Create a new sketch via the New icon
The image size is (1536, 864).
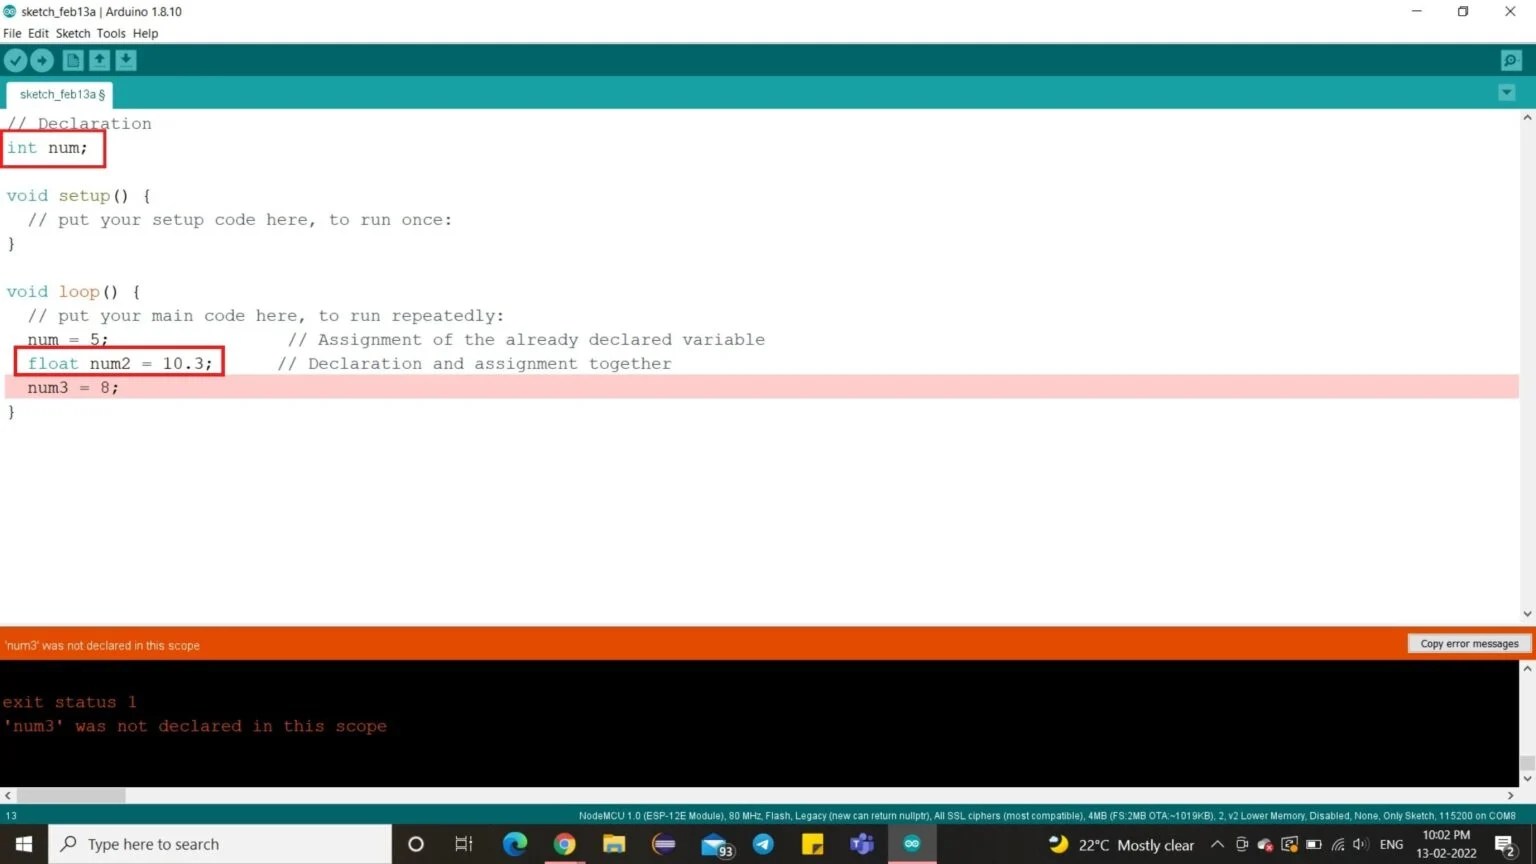(x=73, y=60)
